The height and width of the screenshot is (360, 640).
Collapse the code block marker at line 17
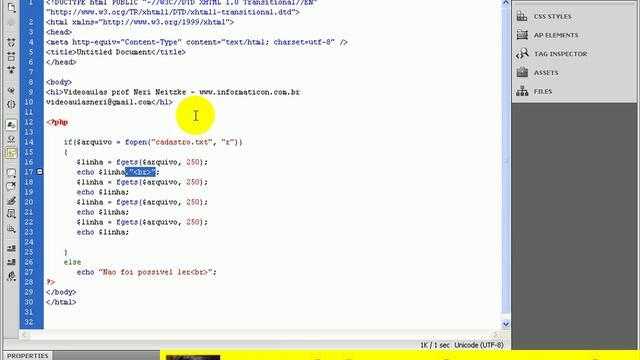40,172
